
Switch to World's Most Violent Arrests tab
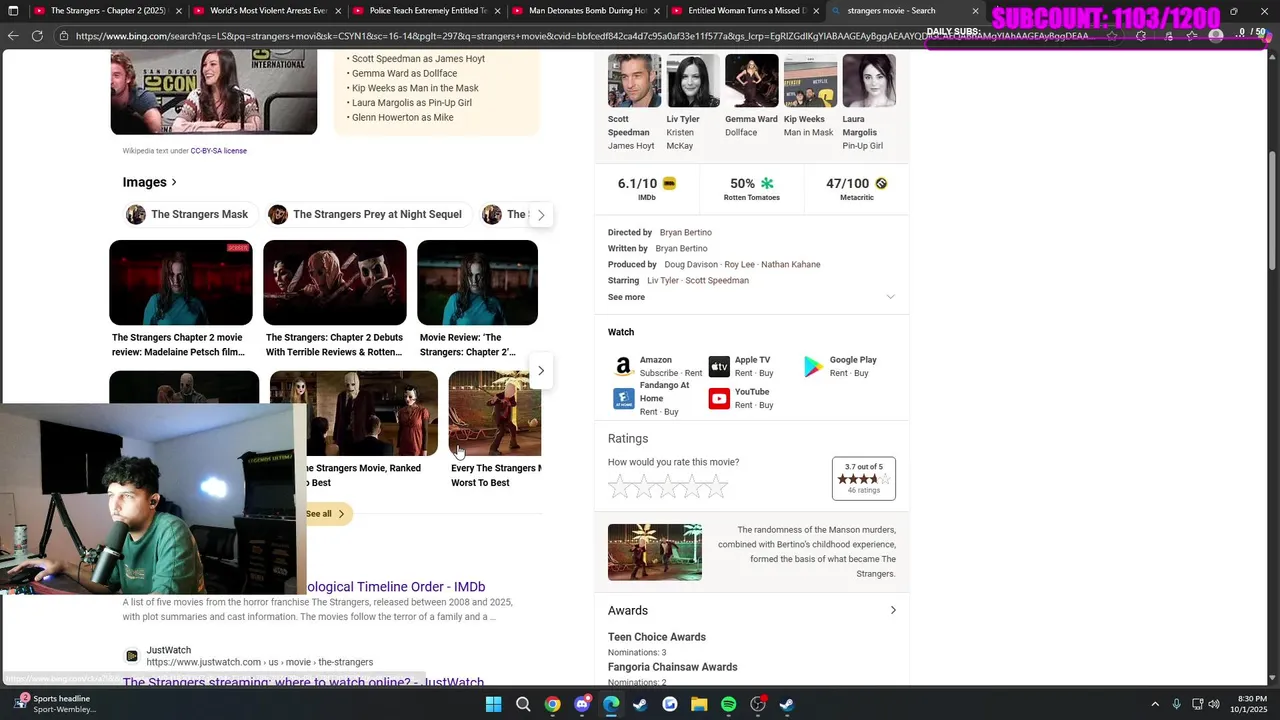(268, 11)
